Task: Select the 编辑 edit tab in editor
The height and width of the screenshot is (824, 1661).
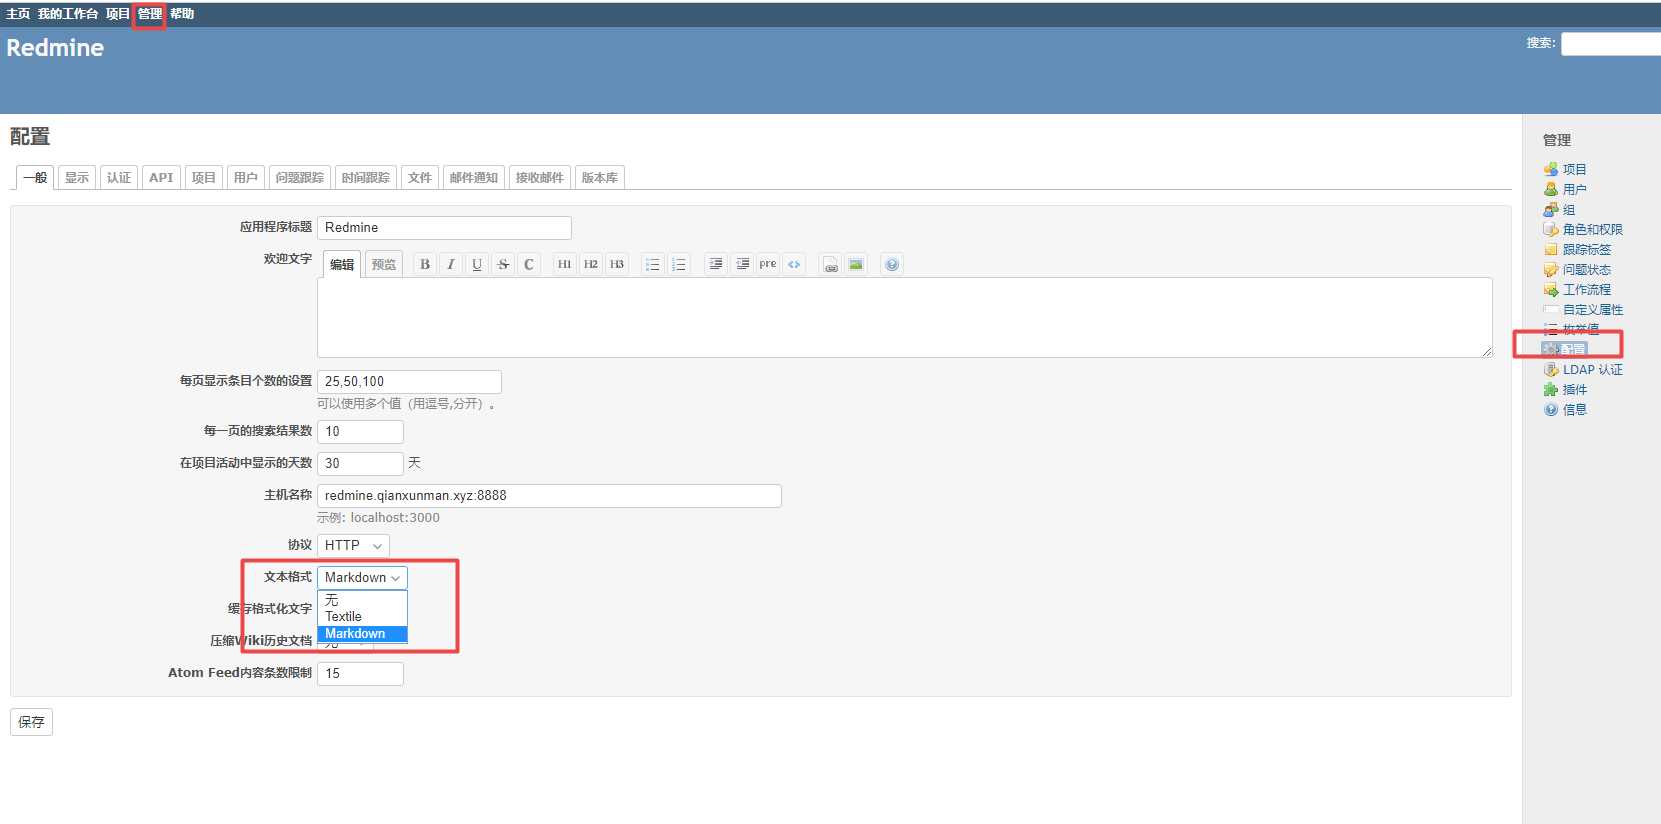Action: (x=342, y=264)
